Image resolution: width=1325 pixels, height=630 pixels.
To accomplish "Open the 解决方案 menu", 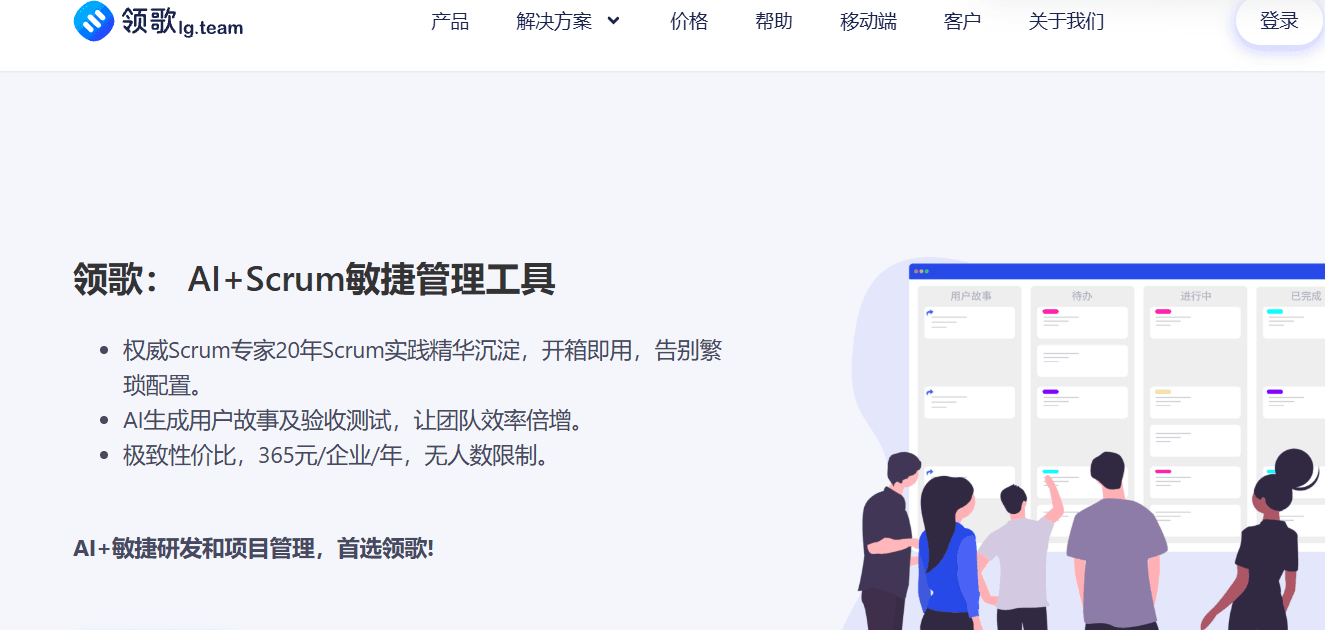I will pos(554,21).
